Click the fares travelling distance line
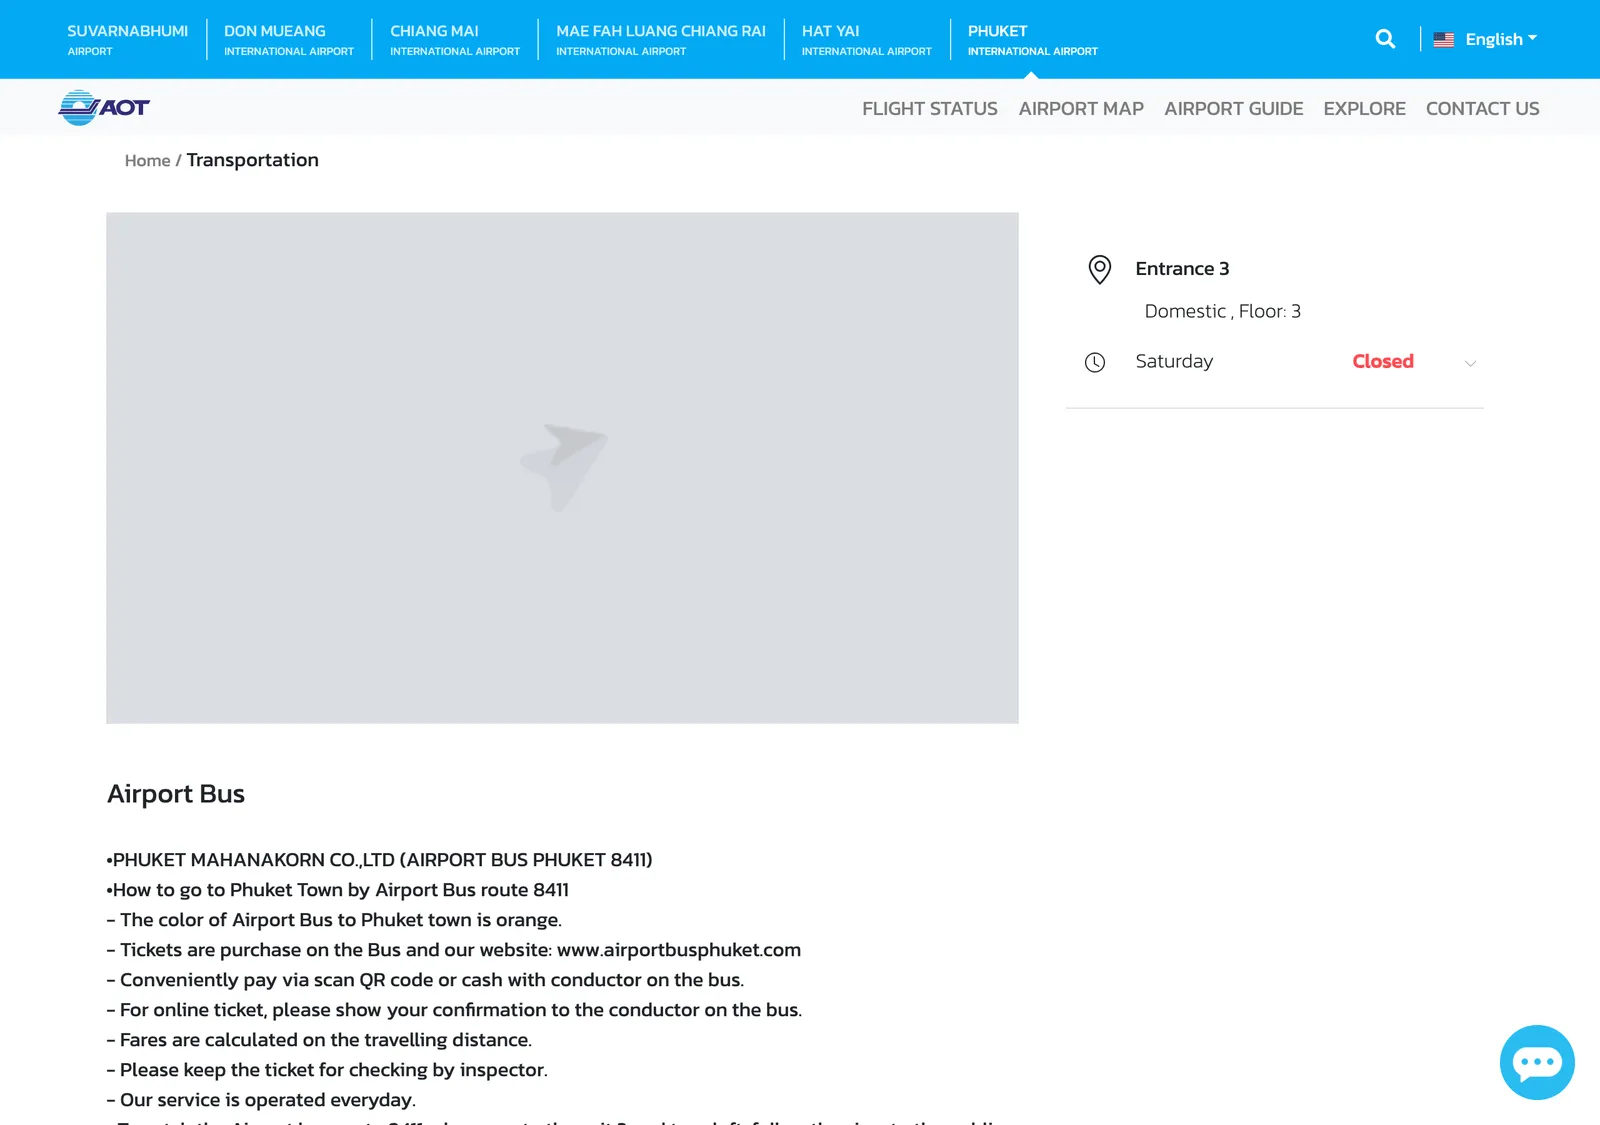 [319, 1040]
